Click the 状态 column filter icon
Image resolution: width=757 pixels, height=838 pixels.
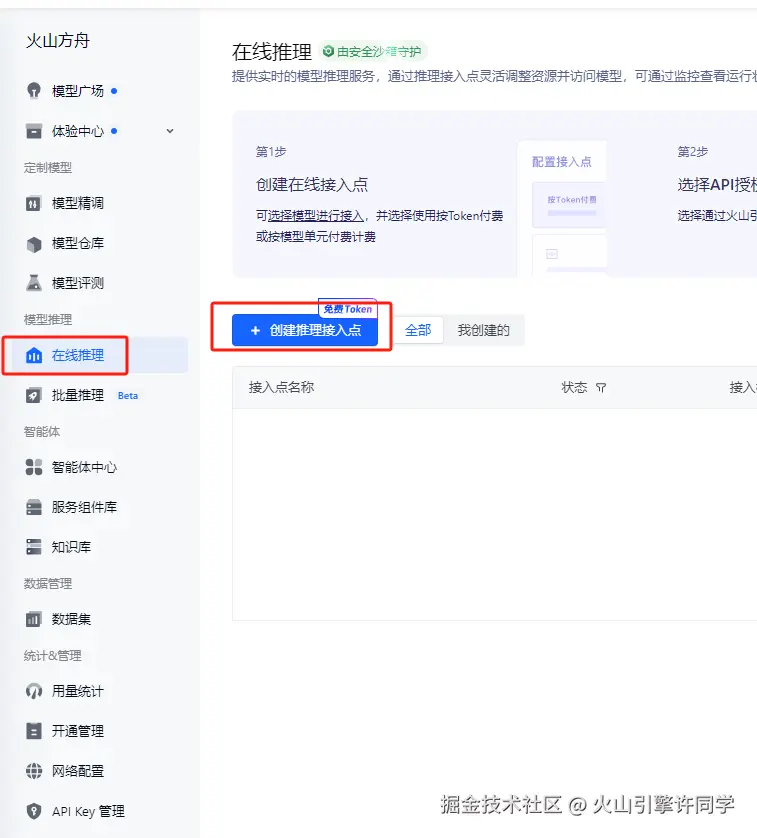pos(601,387)
